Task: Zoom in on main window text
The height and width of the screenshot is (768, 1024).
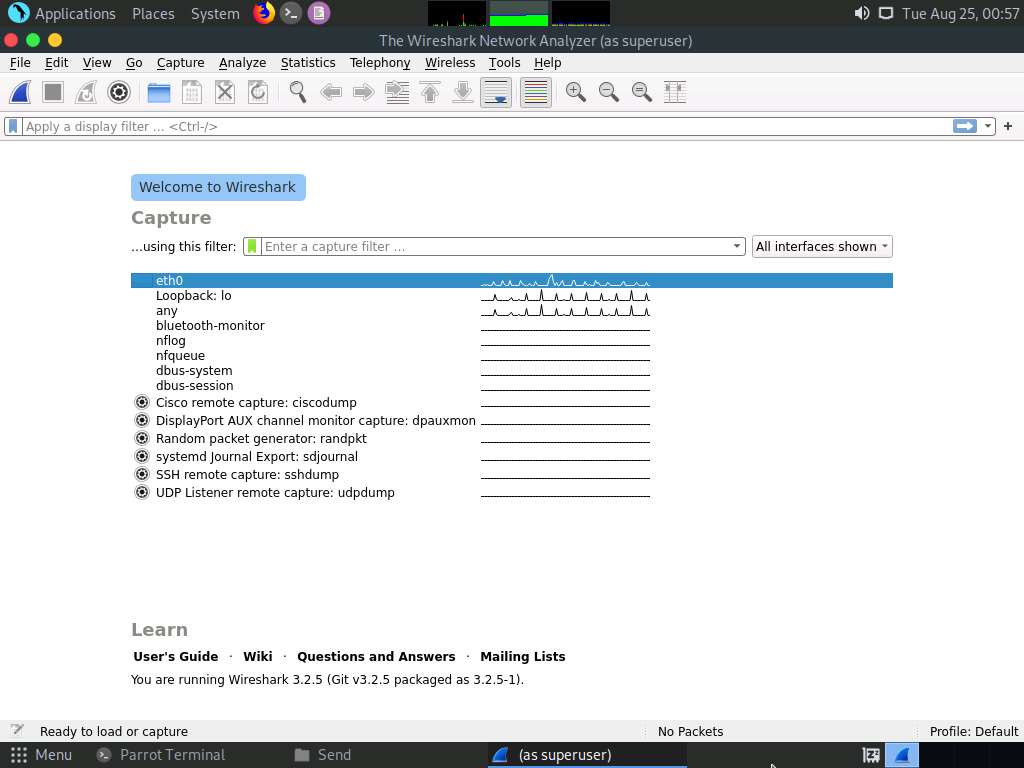Action: (x=575, y=92)
